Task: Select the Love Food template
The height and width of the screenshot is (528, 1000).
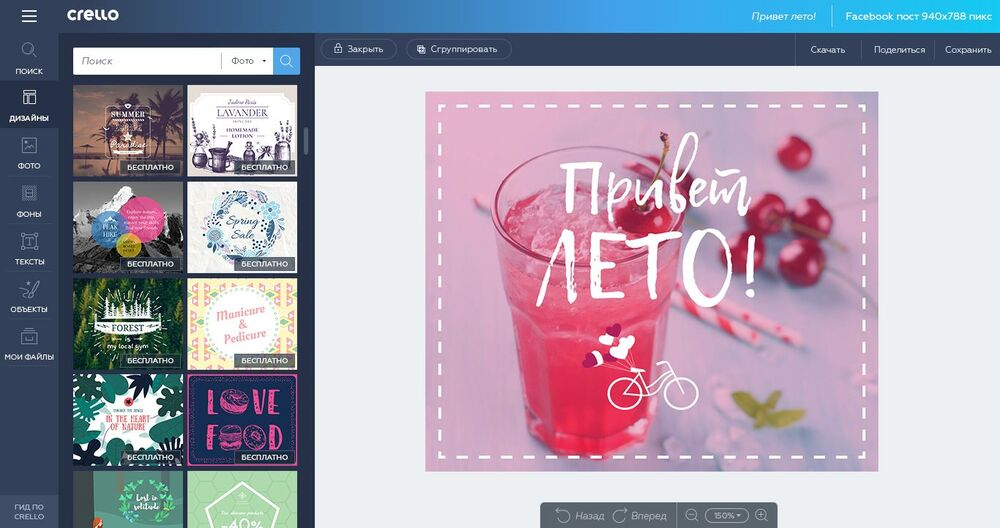Action: 242,420
